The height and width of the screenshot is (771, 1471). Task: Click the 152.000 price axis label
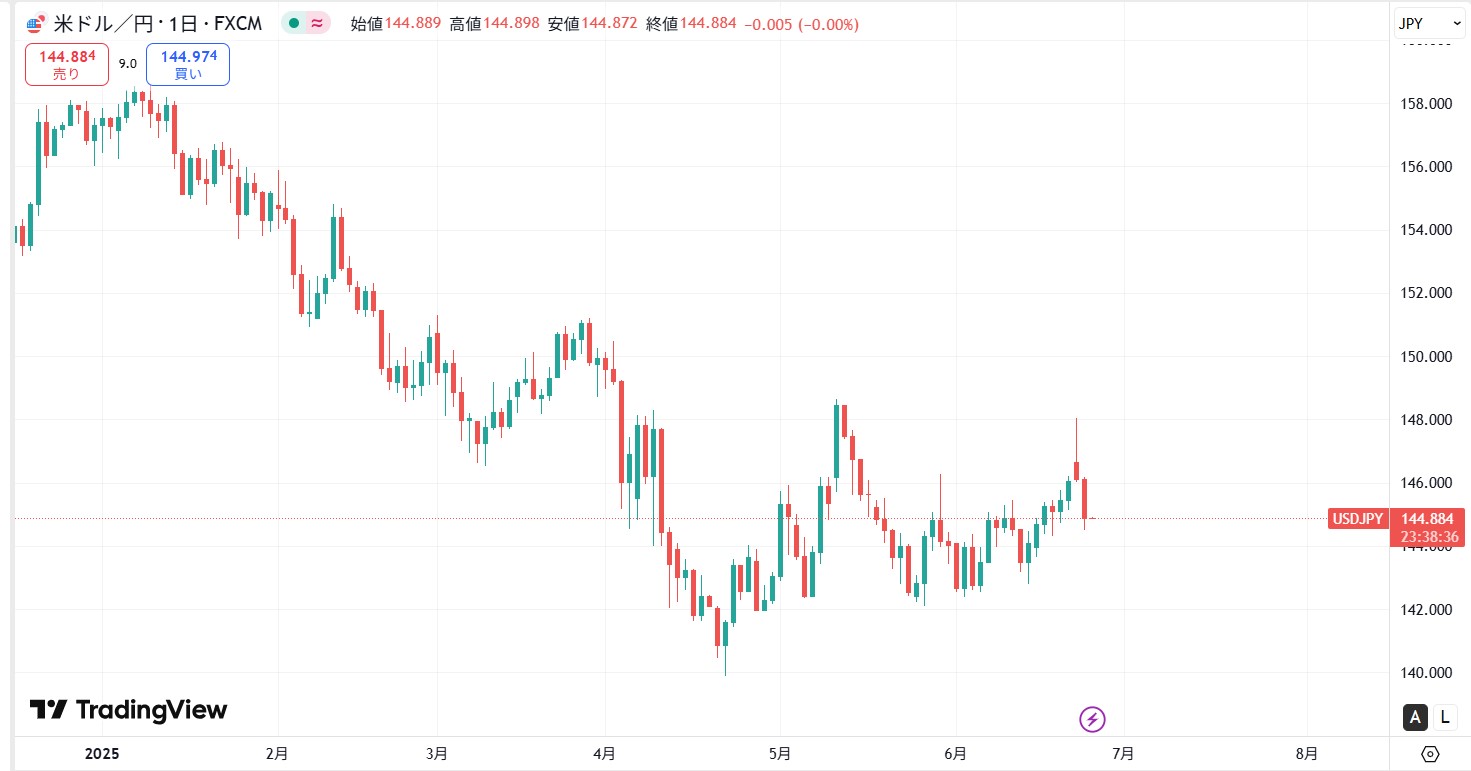click(x=1426, y=293)
